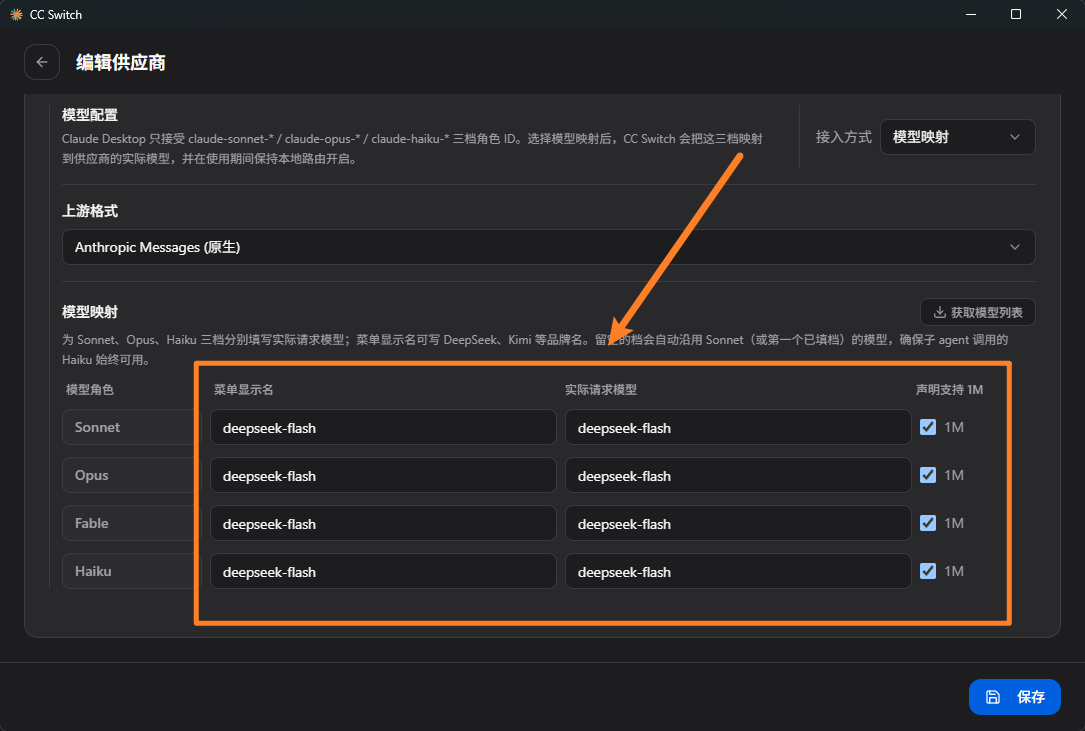Click the 模型角色 column header

[x=89, y=390]
